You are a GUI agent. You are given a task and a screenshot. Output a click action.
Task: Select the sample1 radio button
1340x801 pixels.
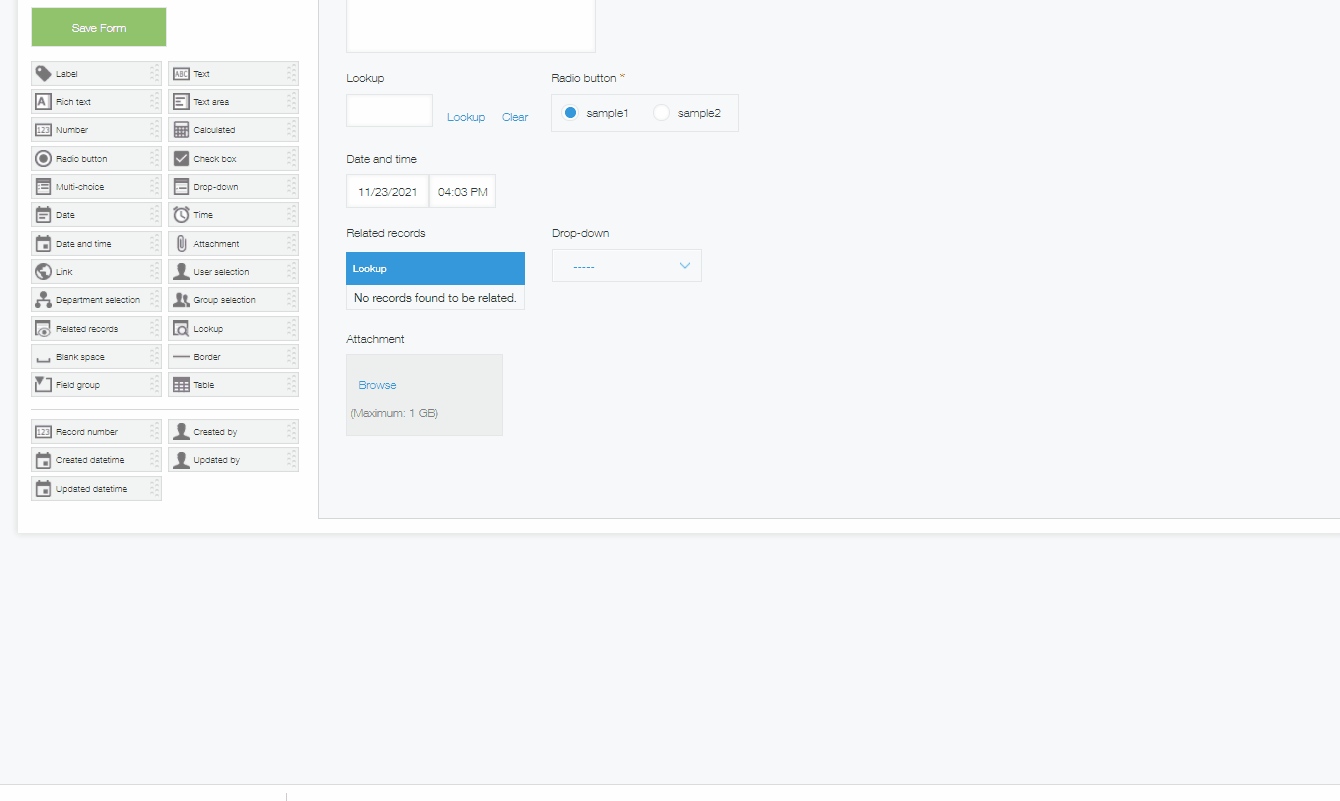(570, 113)
